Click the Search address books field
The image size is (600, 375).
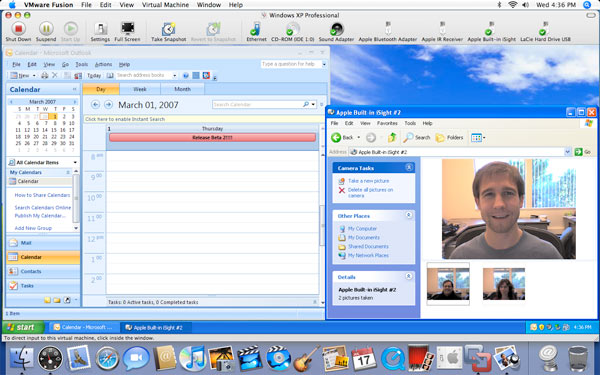(x=144, y=75)
